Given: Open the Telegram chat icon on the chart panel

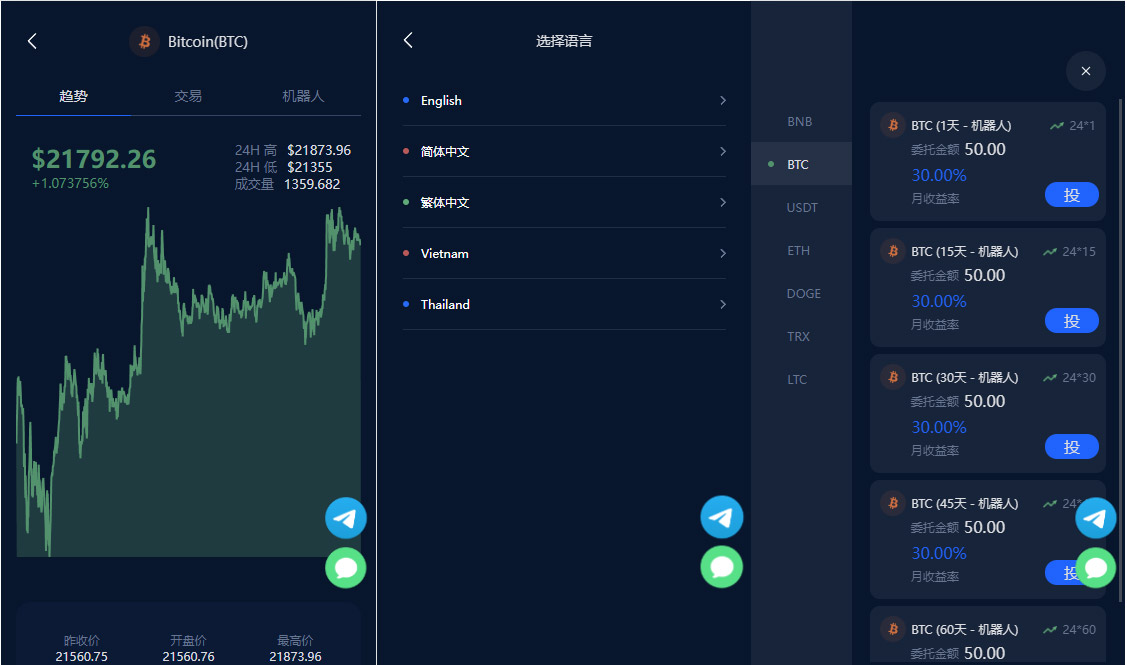Looking at the screenshot, I should (345, 518).
